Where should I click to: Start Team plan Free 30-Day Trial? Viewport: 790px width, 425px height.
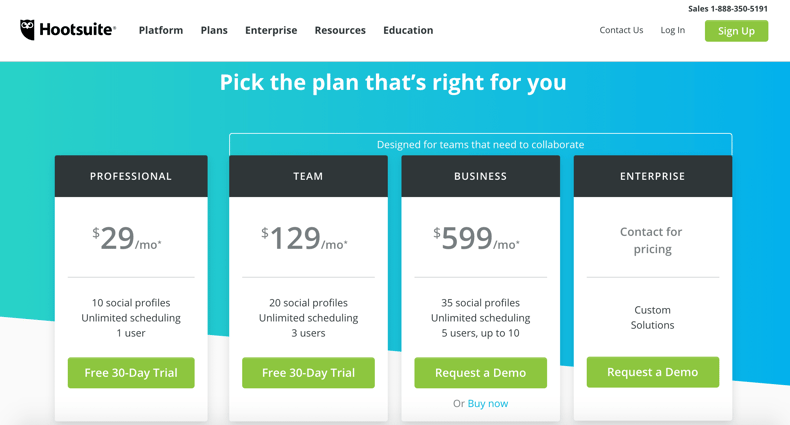[308, 373]
